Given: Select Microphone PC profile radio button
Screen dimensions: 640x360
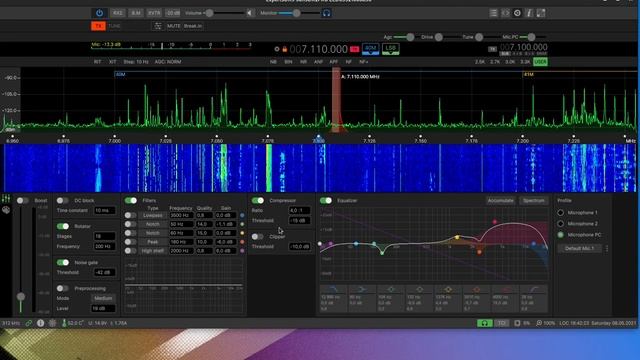Looking at the screenshot, I should tap(560, 235).
